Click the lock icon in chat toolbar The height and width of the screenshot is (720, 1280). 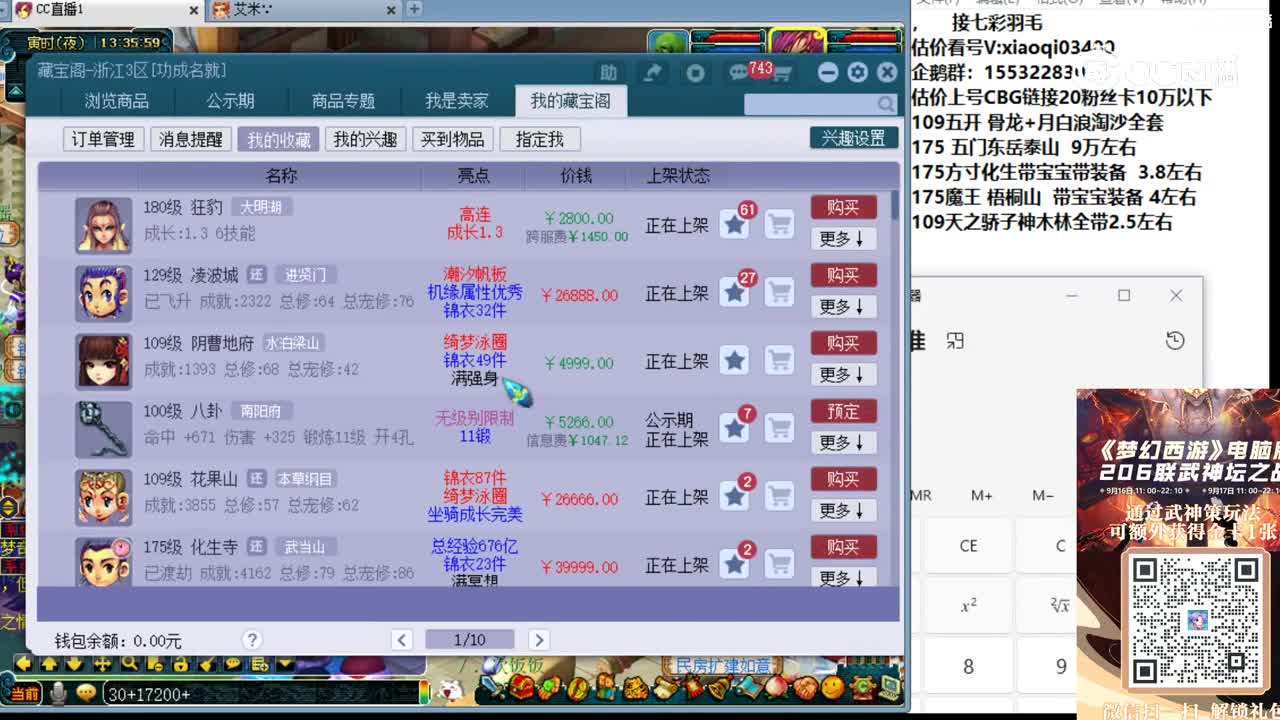coord(181,664)
